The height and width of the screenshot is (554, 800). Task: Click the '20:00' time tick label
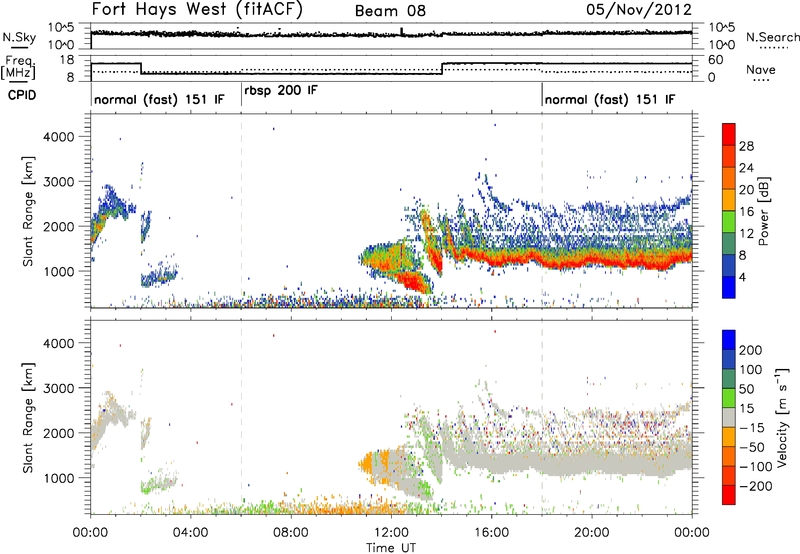(591, 533)
